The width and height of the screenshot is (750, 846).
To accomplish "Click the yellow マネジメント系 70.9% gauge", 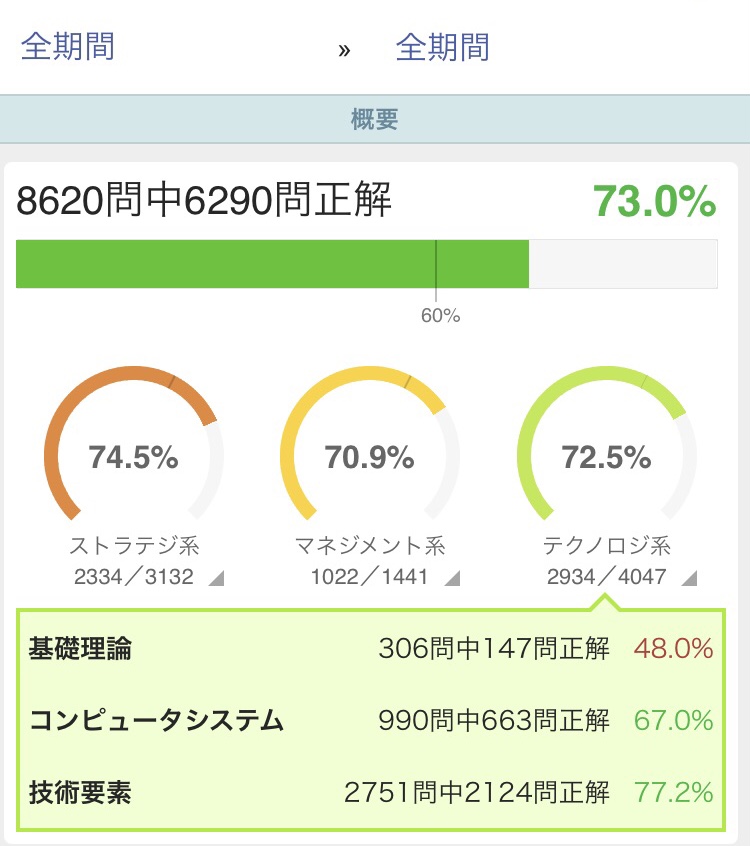I will (370, 444).
